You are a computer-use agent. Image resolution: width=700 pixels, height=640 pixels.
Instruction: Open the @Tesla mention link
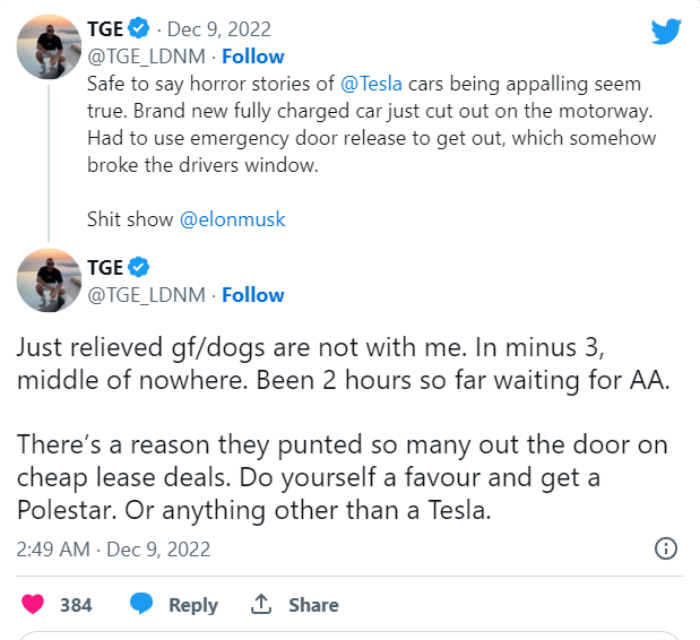[372, 83]
